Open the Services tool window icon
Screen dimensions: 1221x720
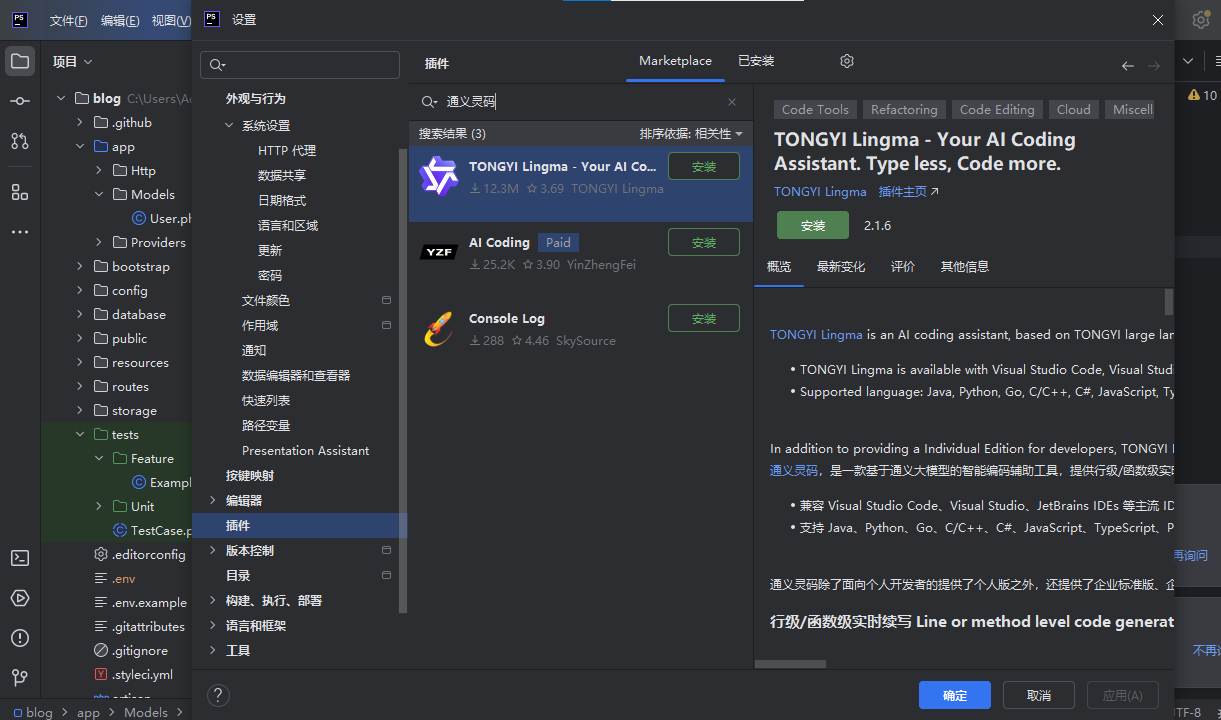pyautogui.click(x=20, y=598)
